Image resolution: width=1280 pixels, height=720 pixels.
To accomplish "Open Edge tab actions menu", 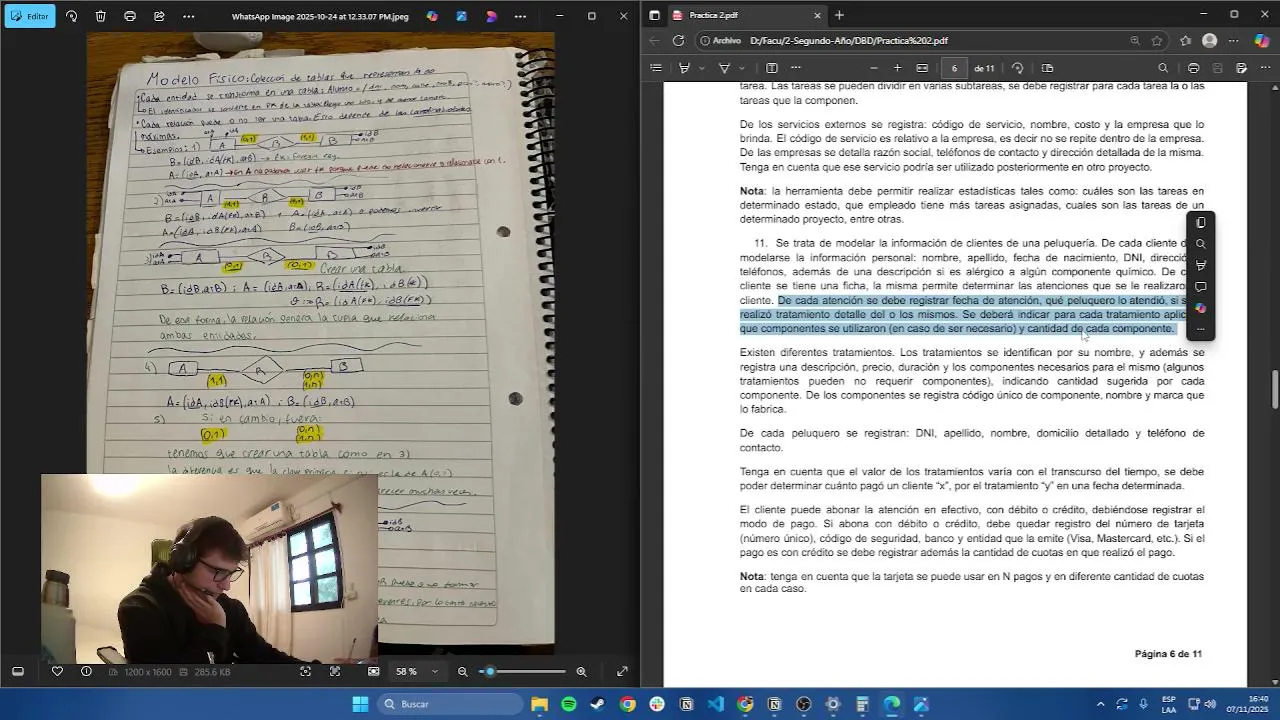I will coord(654,15).
